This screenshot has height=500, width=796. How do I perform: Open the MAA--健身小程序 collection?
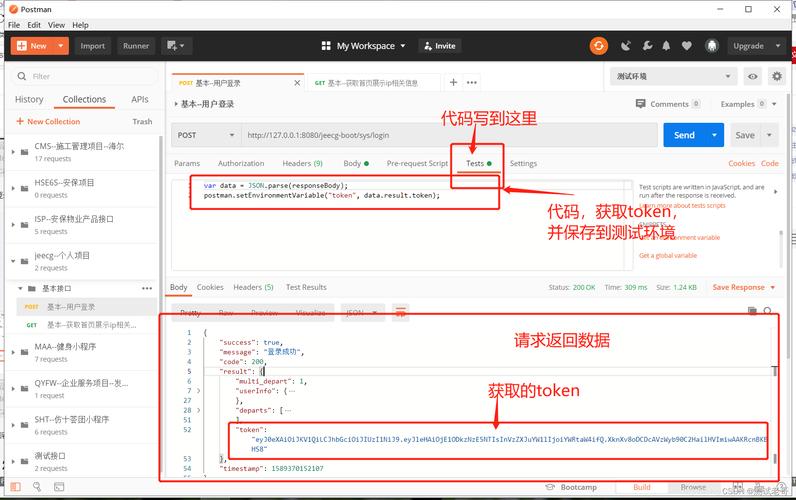tap(83, 352)
